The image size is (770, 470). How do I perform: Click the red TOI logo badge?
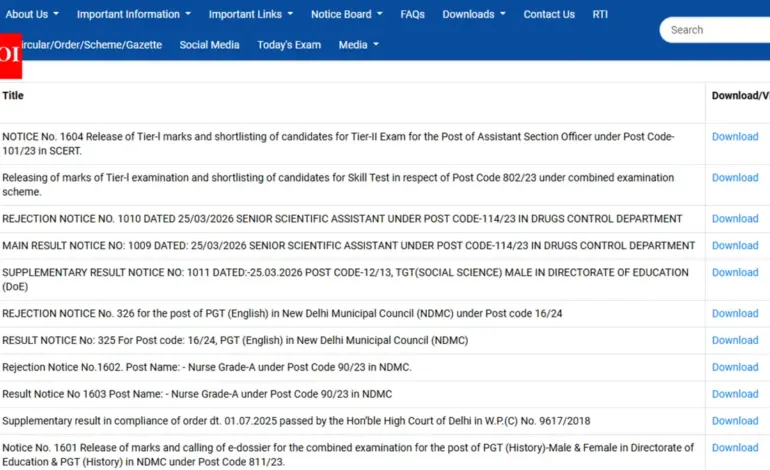tap(11, 55)
